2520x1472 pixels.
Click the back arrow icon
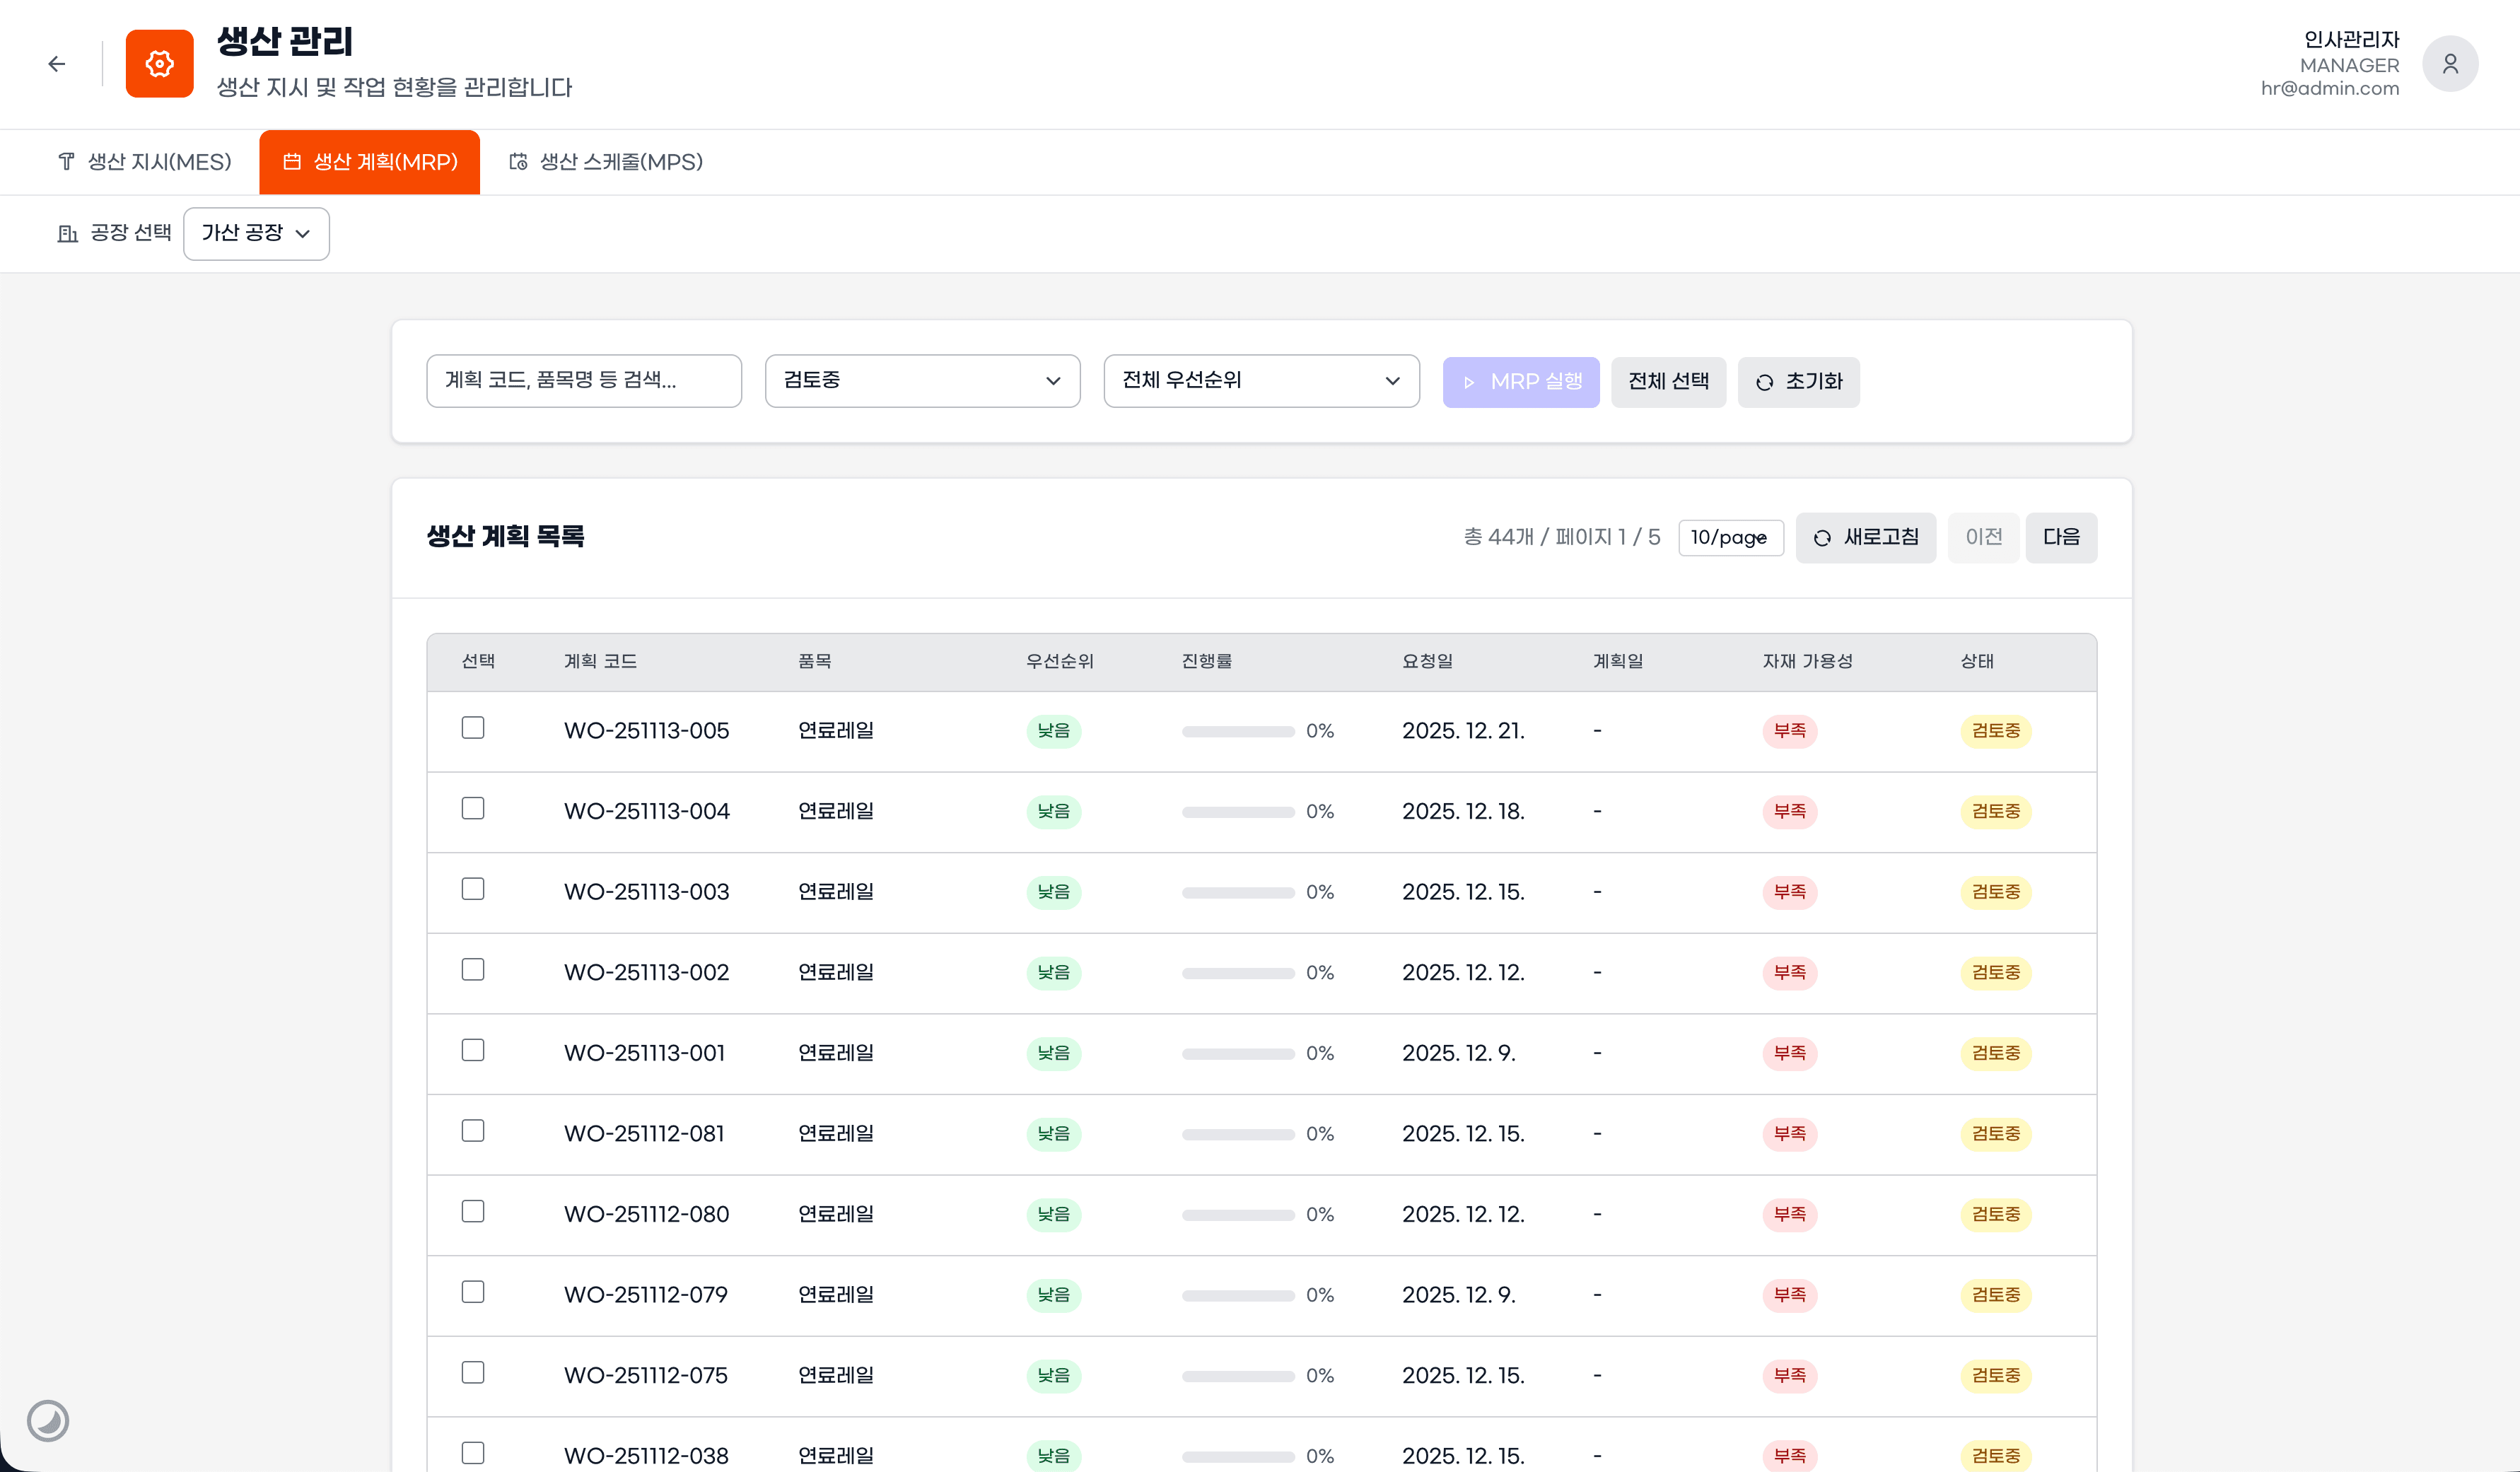coord(57,64)
